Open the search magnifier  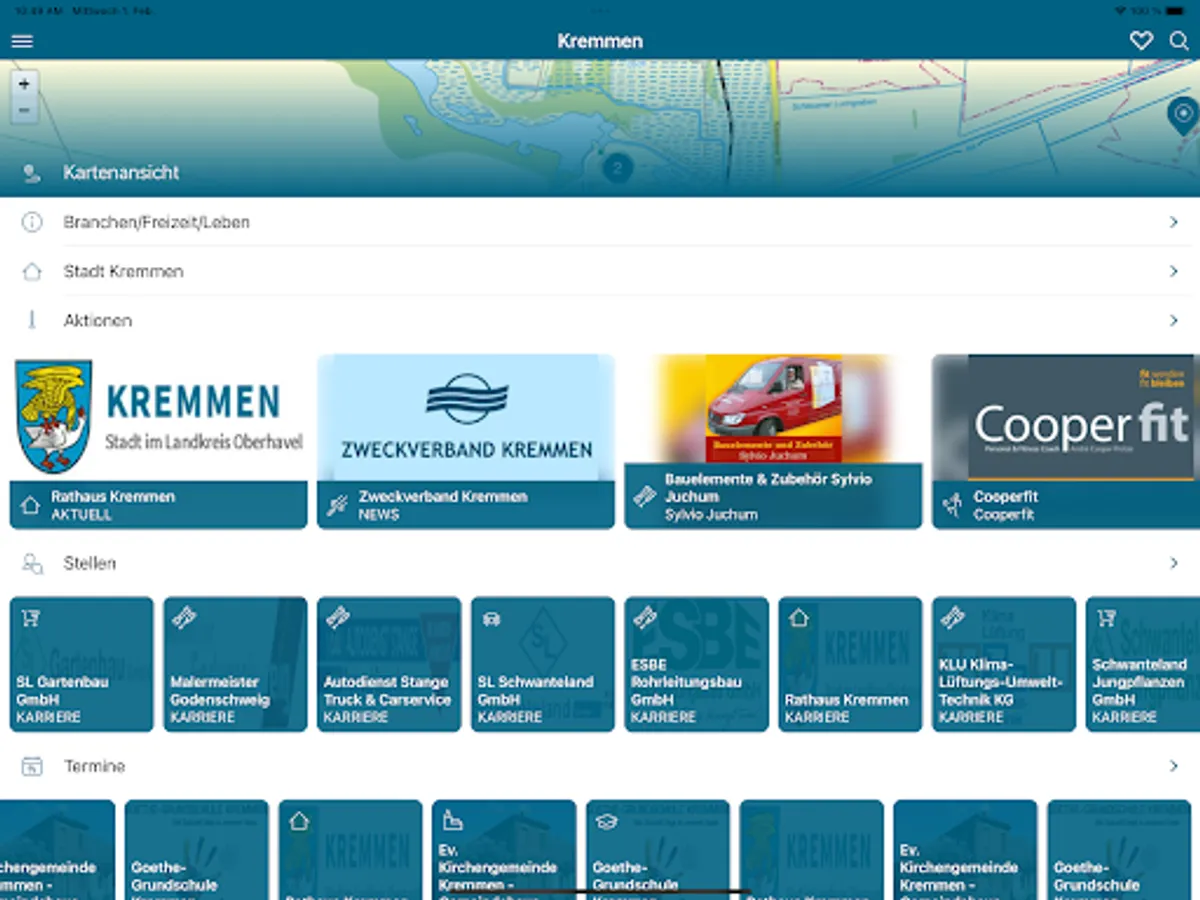(1180, 41)
